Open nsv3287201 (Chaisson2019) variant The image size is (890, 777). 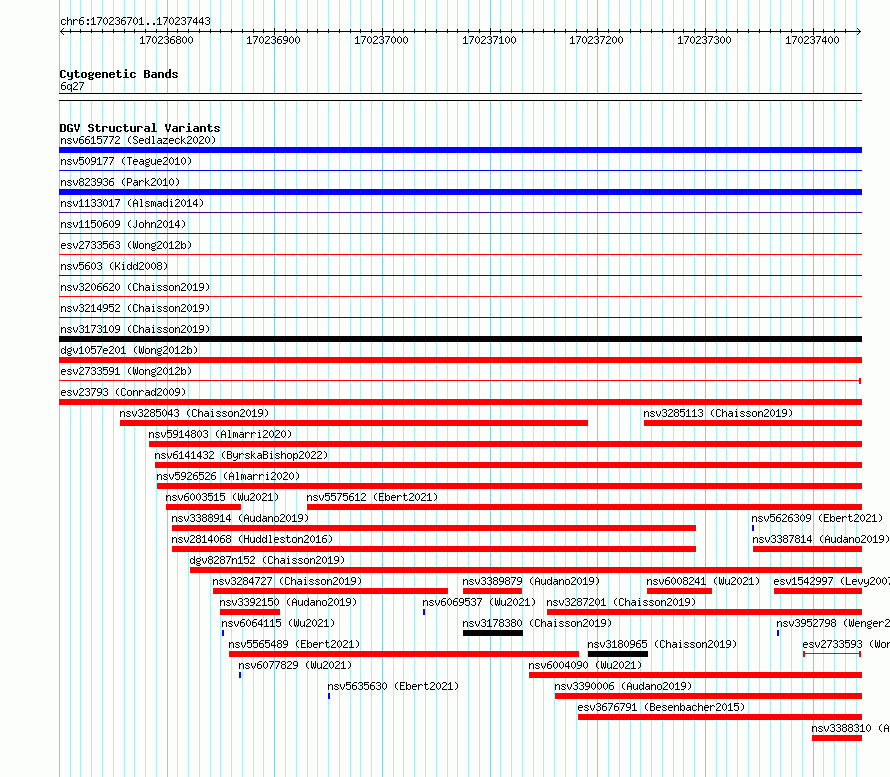coord(621,602)
